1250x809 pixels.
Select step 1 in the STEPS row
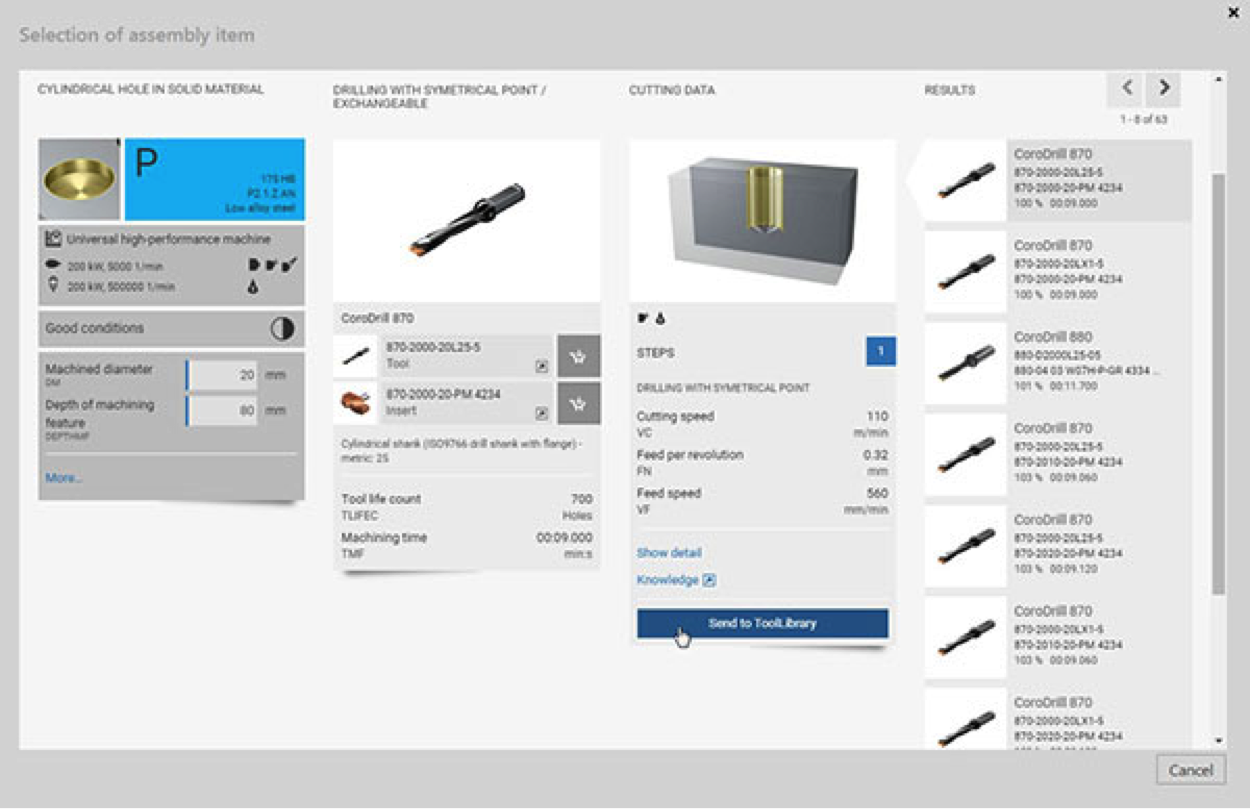pyautogui.click(x=881, y=352)
